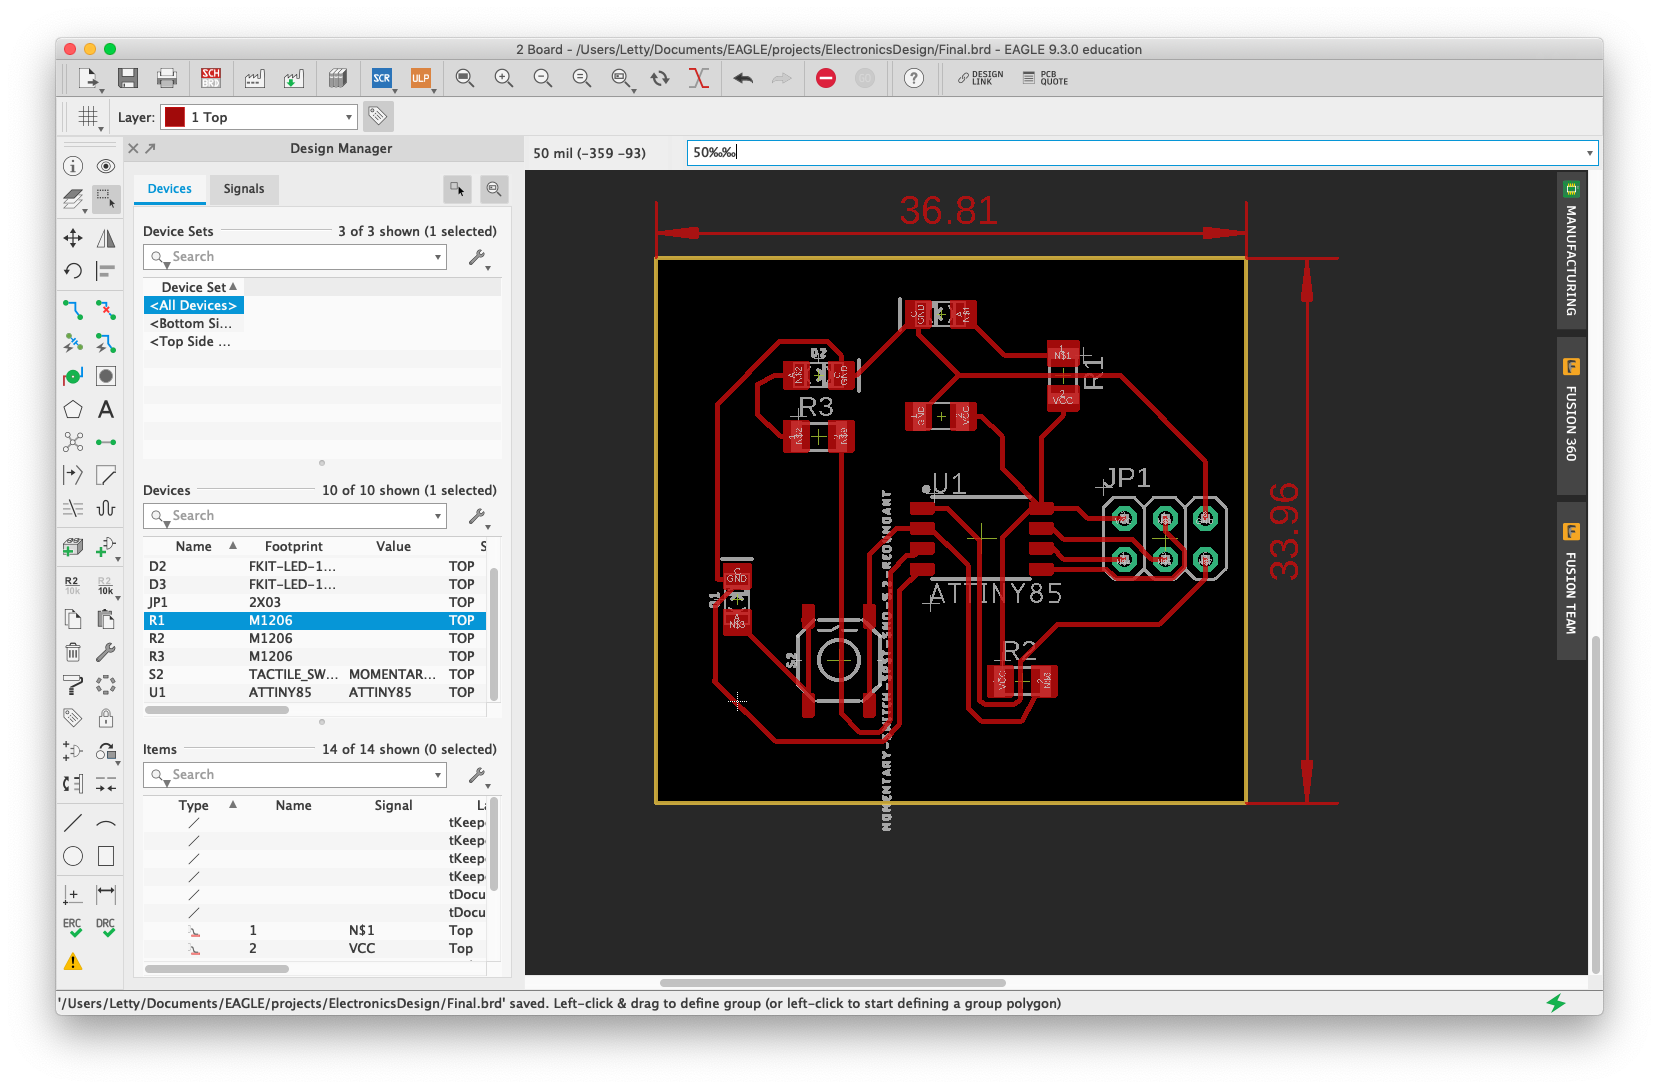Open Device Sets search filter dropdown

[437, 257]
